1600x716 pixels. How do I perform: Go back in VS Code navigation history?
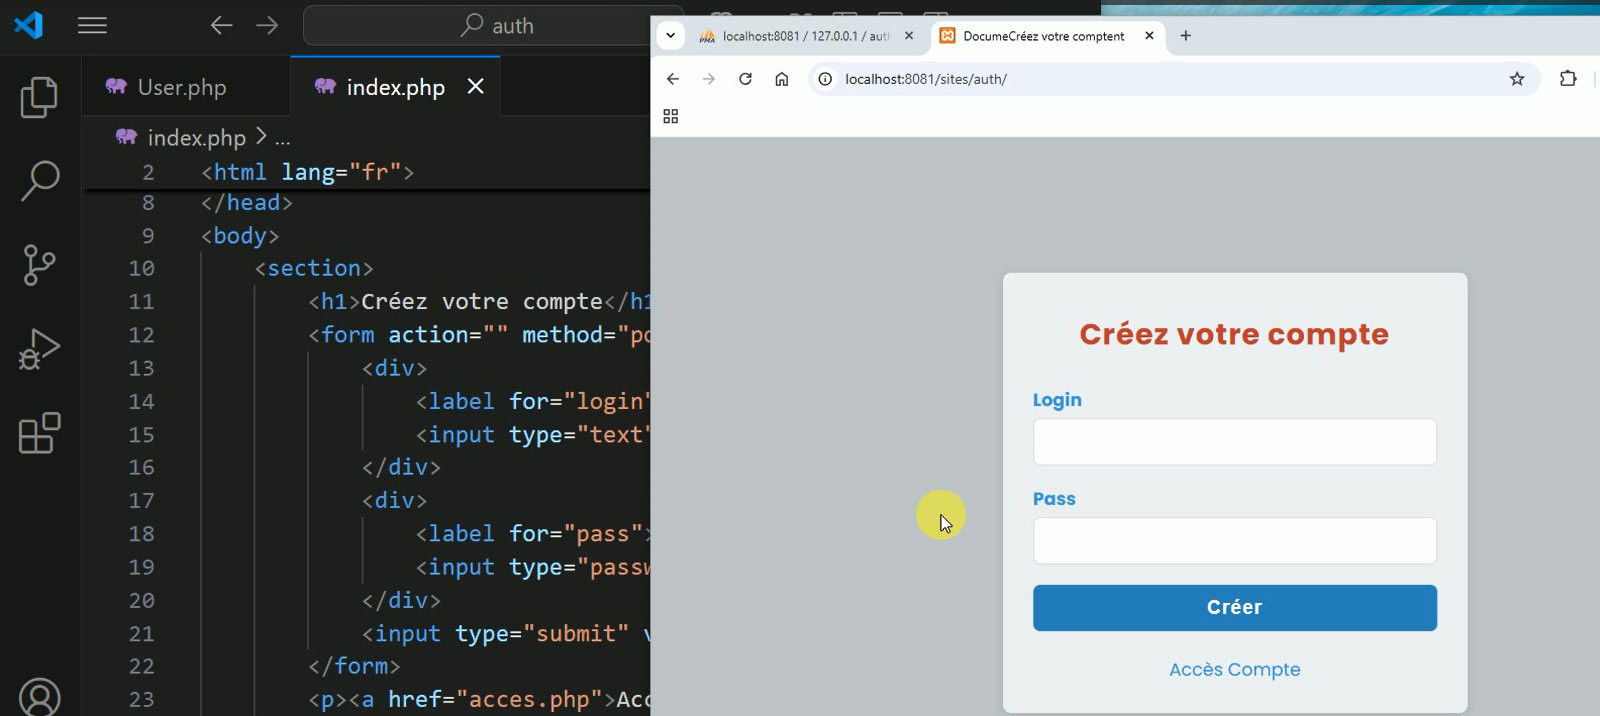221,25
